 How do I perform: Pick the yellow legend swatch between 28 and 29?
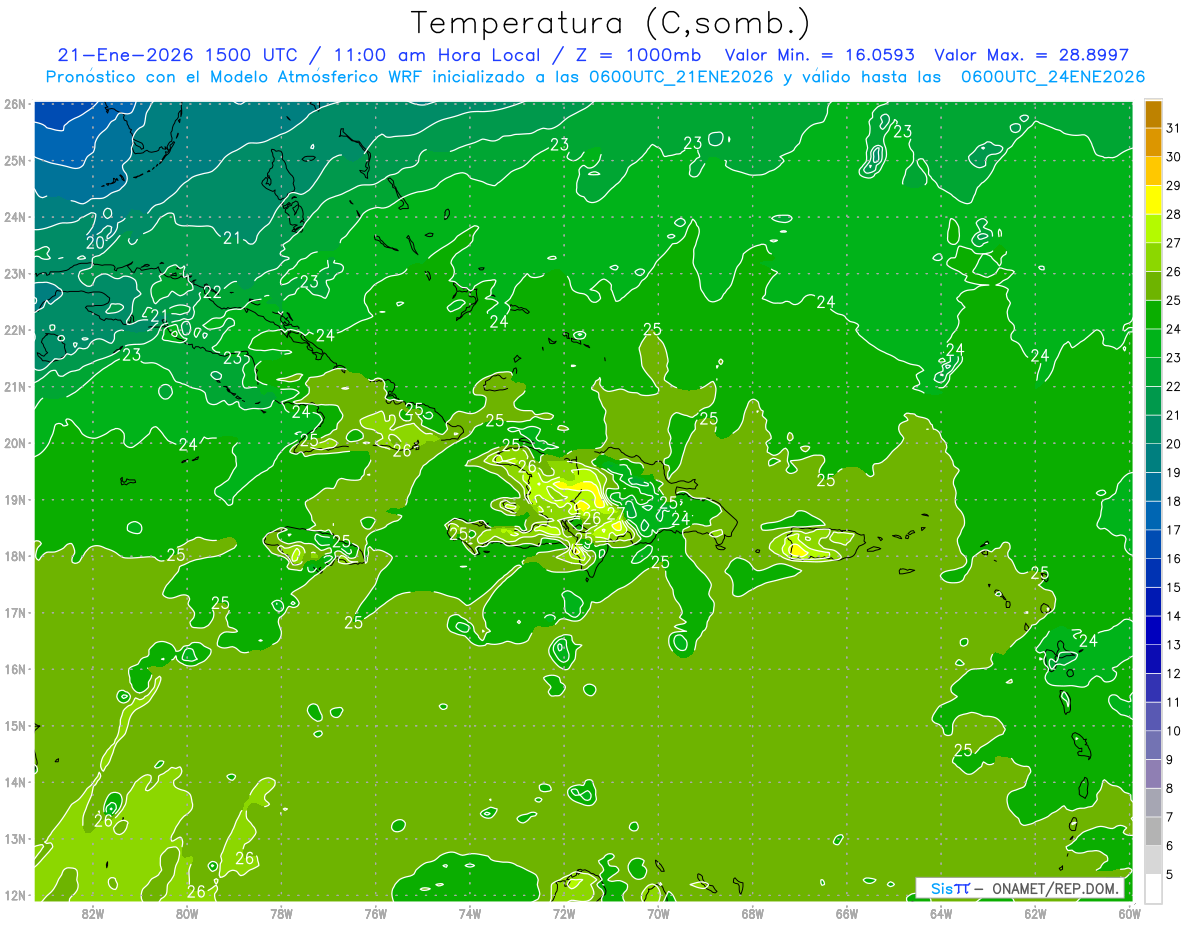(1153, 200)
